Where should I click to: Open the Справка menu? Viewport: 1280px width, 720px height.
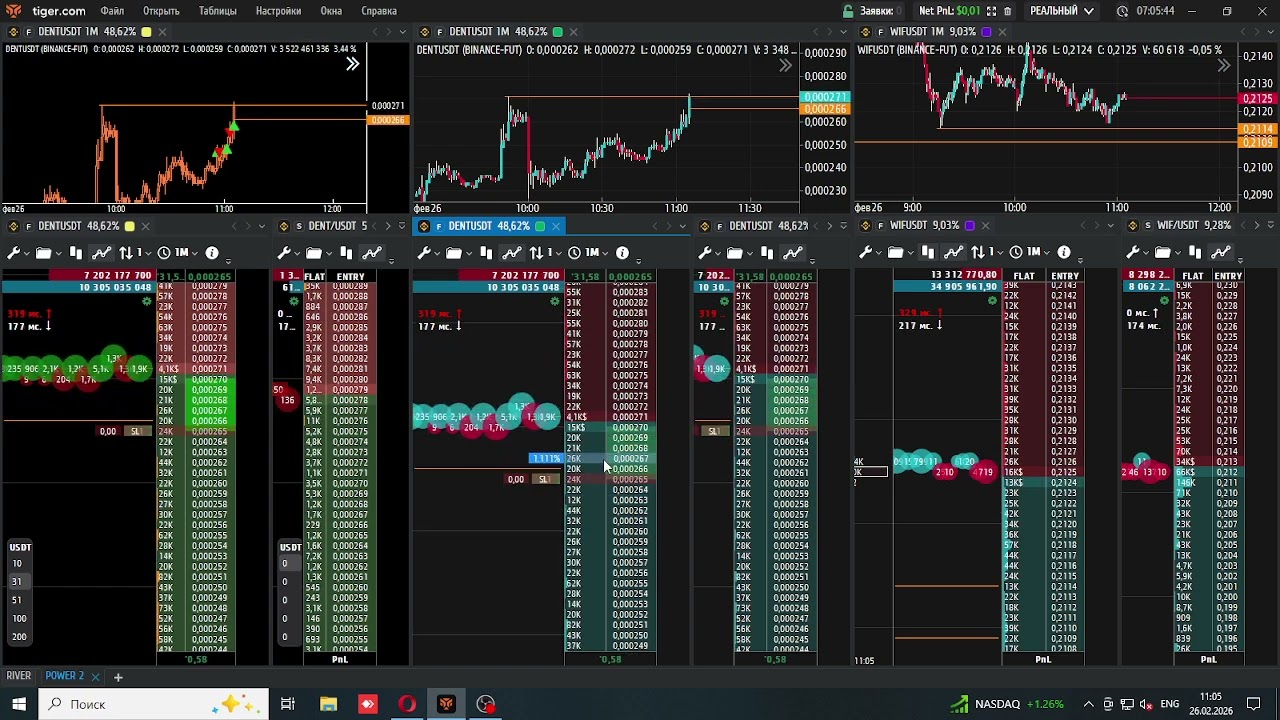(379, 11)
